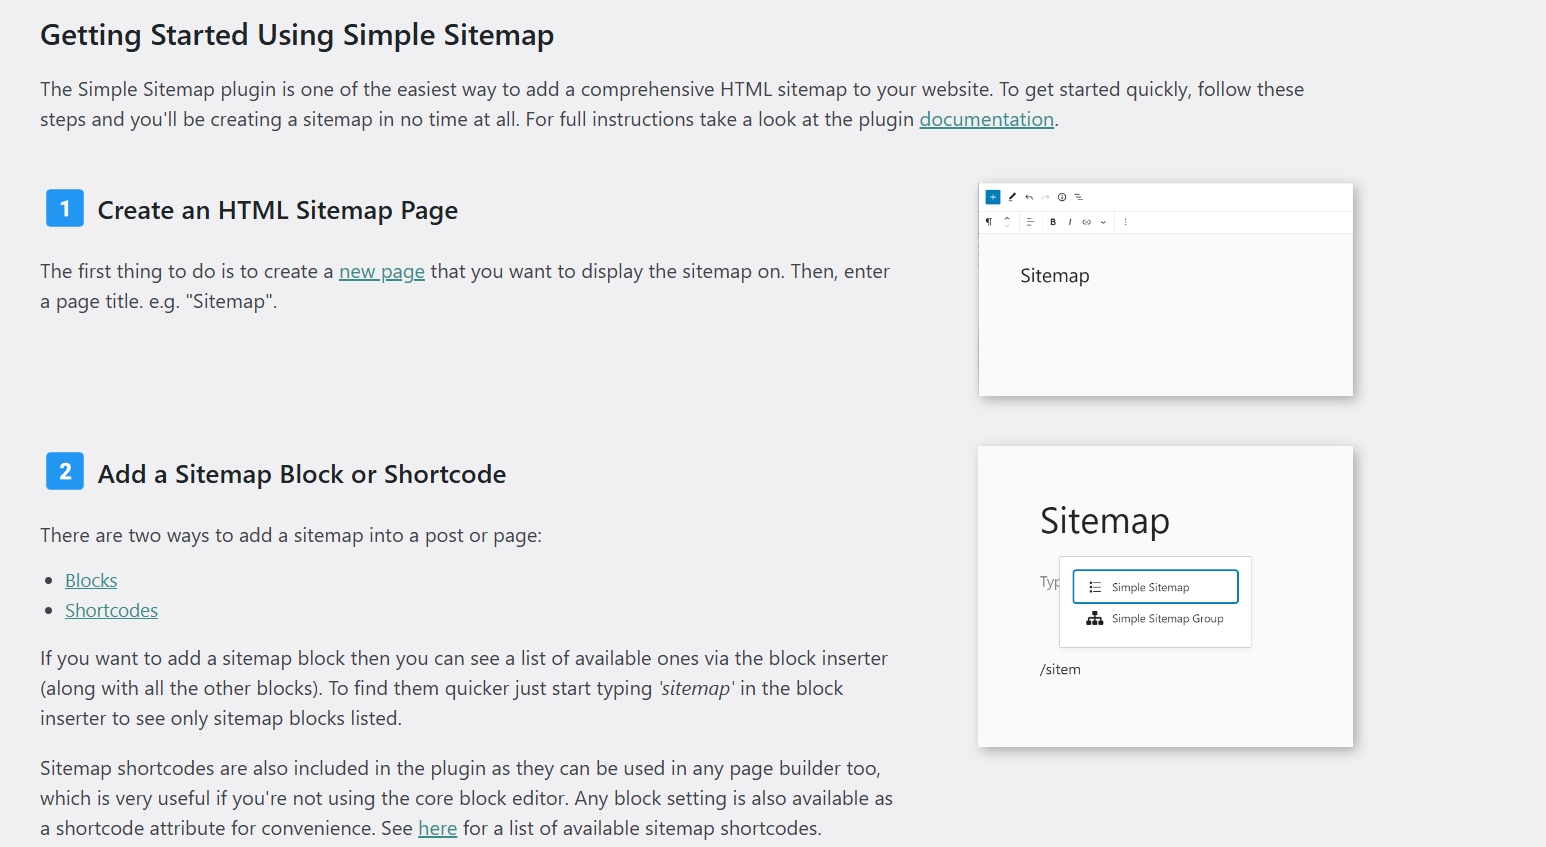Click the blue step 1 number badge
The image size is (1546, 847).
pos(64,208)
